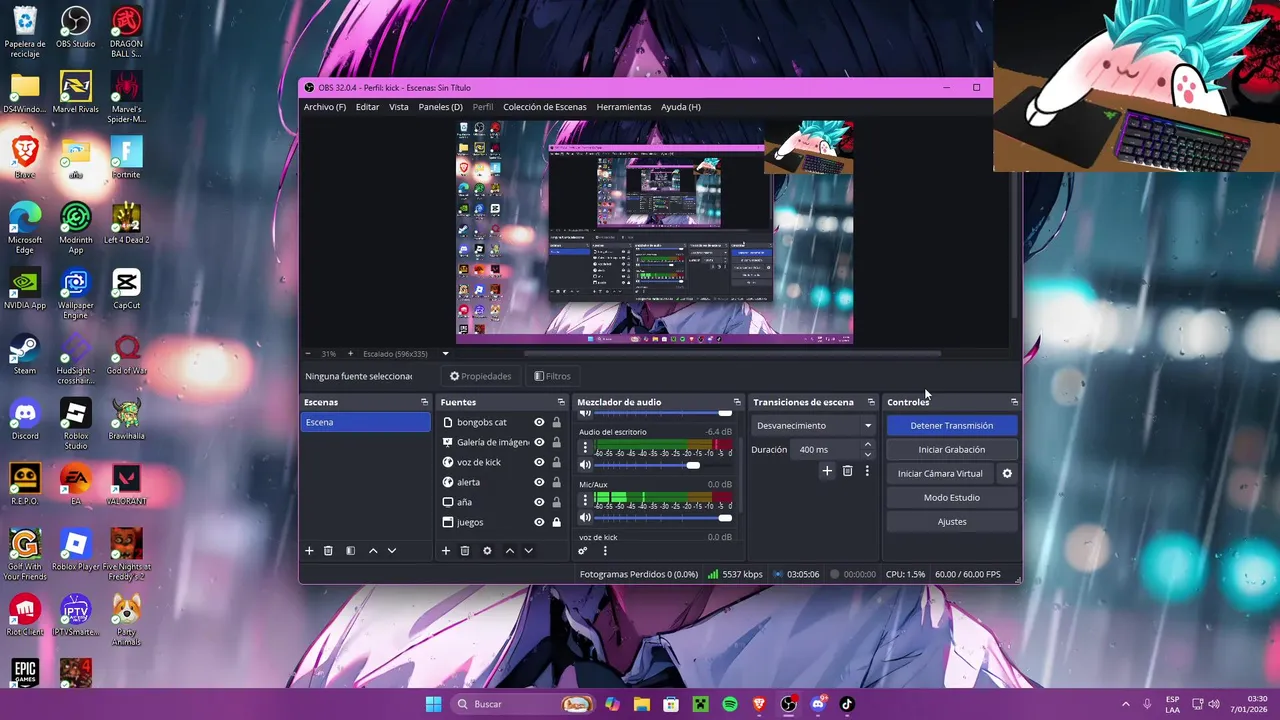Open advanced audio properties gears icon
The image size is (1280, 720).
[583, 551]
